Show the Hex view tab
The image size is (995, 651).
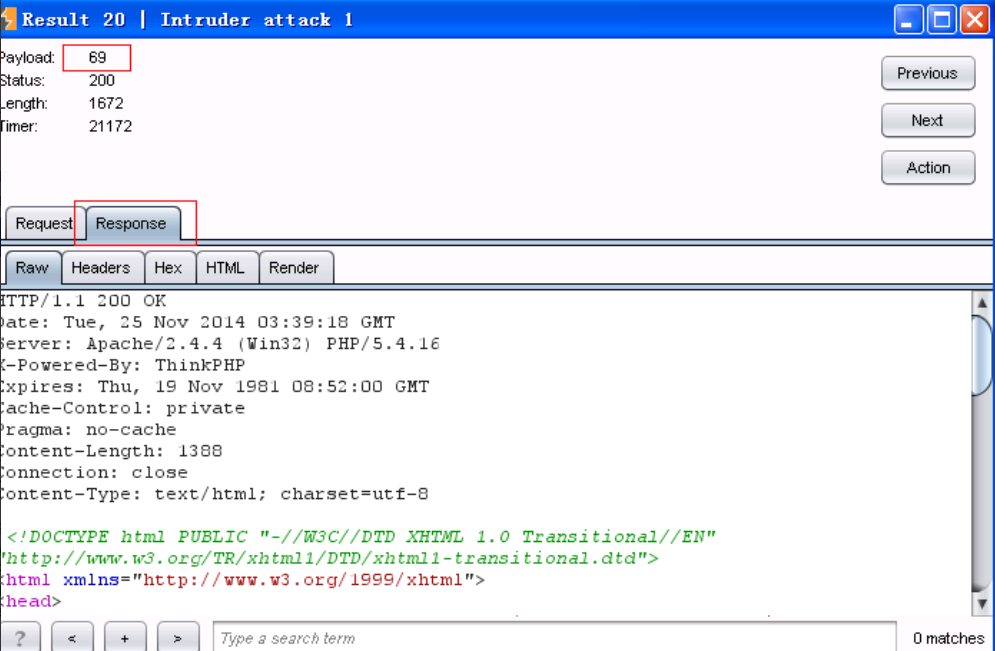168,268
